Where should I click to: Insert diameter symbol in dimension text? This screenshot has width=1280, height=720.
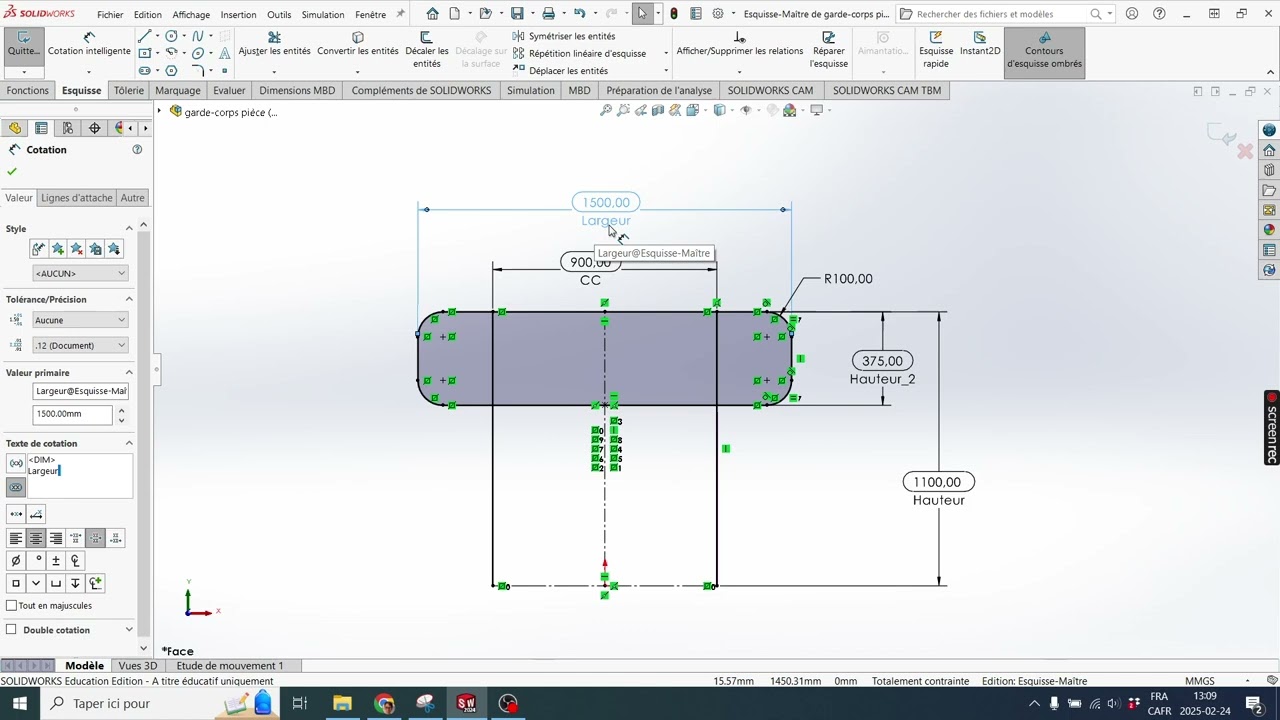[15, 561]
